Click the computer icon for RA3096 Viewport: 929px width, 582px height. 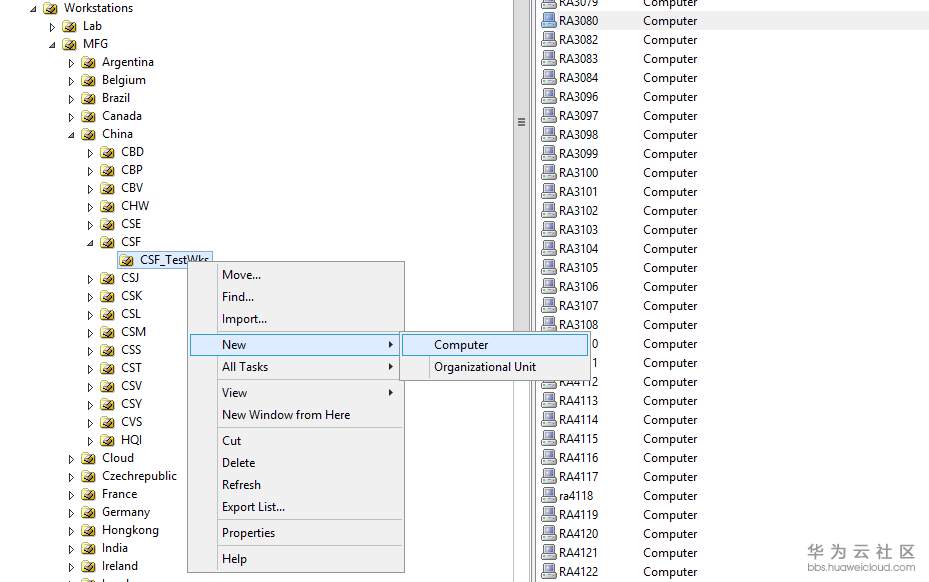pyautogui.click(x=549, y=96)
